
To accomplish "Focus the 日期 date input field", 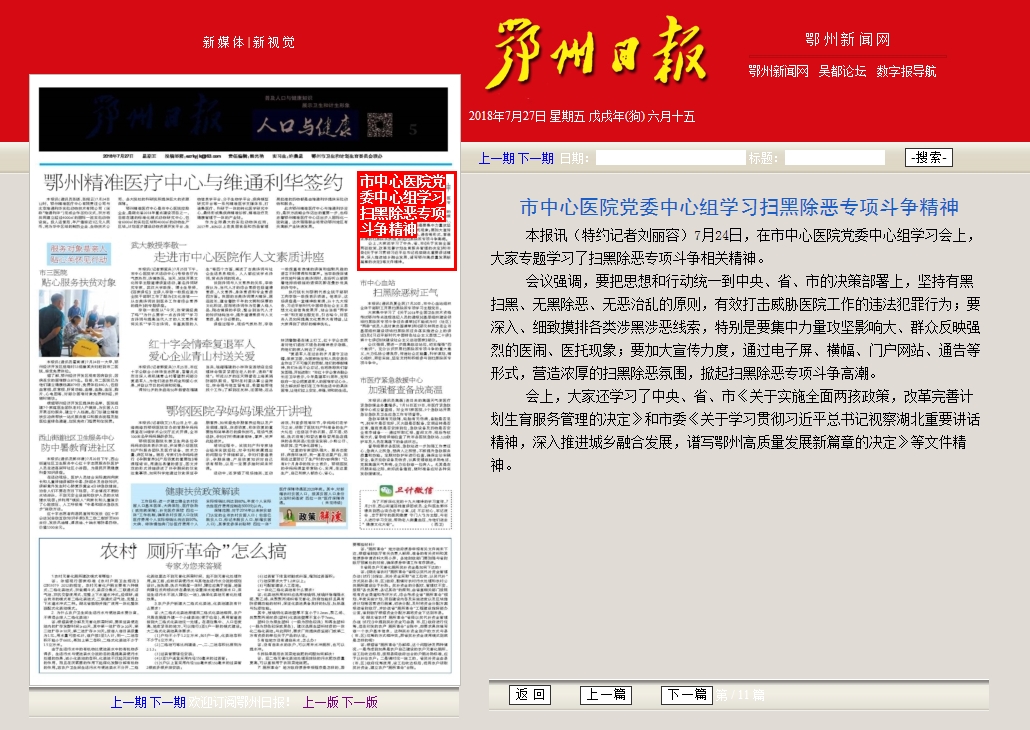I will tap(670, 158).
